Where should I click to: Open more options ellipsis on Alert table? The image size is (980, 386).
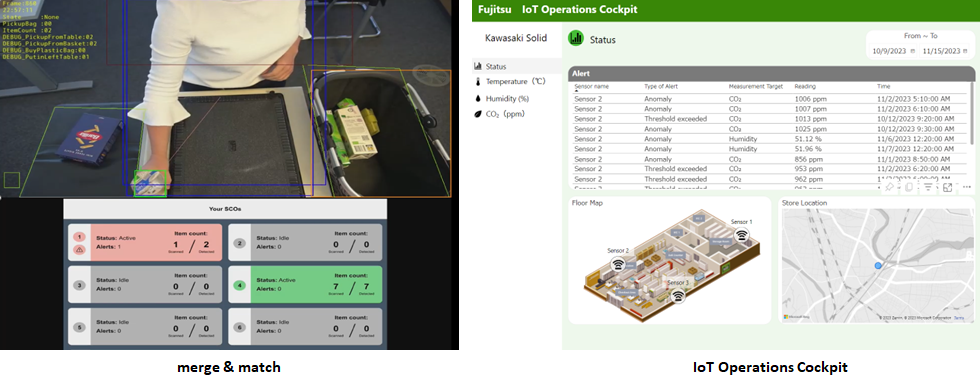(x=966, y=187)
